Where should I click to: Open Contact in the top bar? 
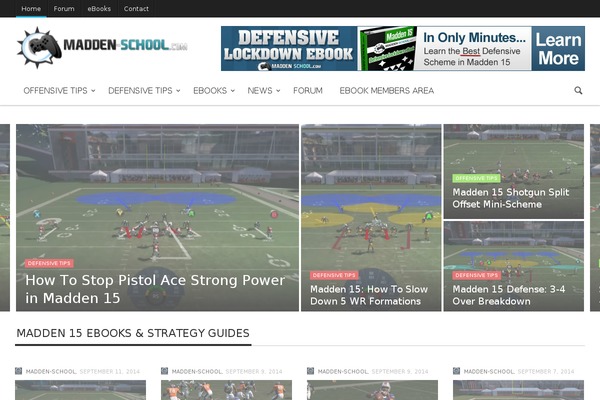136,8
